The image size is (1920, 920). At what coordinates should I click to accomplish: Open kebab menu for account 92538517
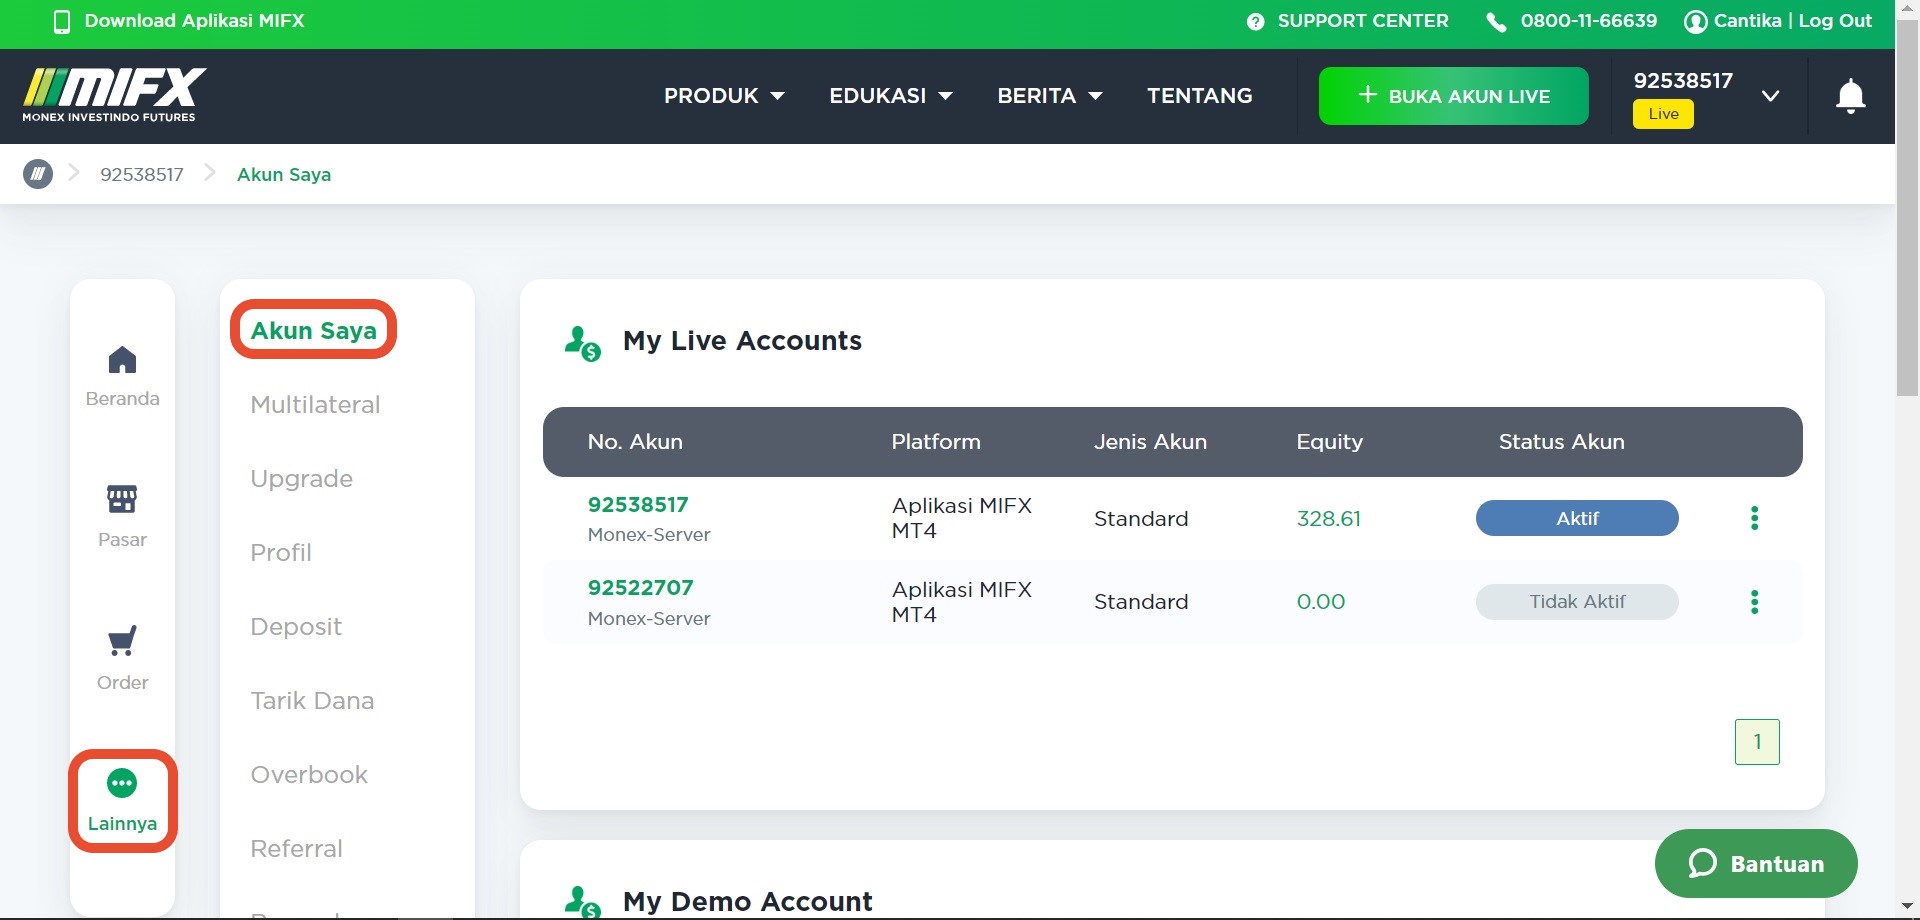1755,518
